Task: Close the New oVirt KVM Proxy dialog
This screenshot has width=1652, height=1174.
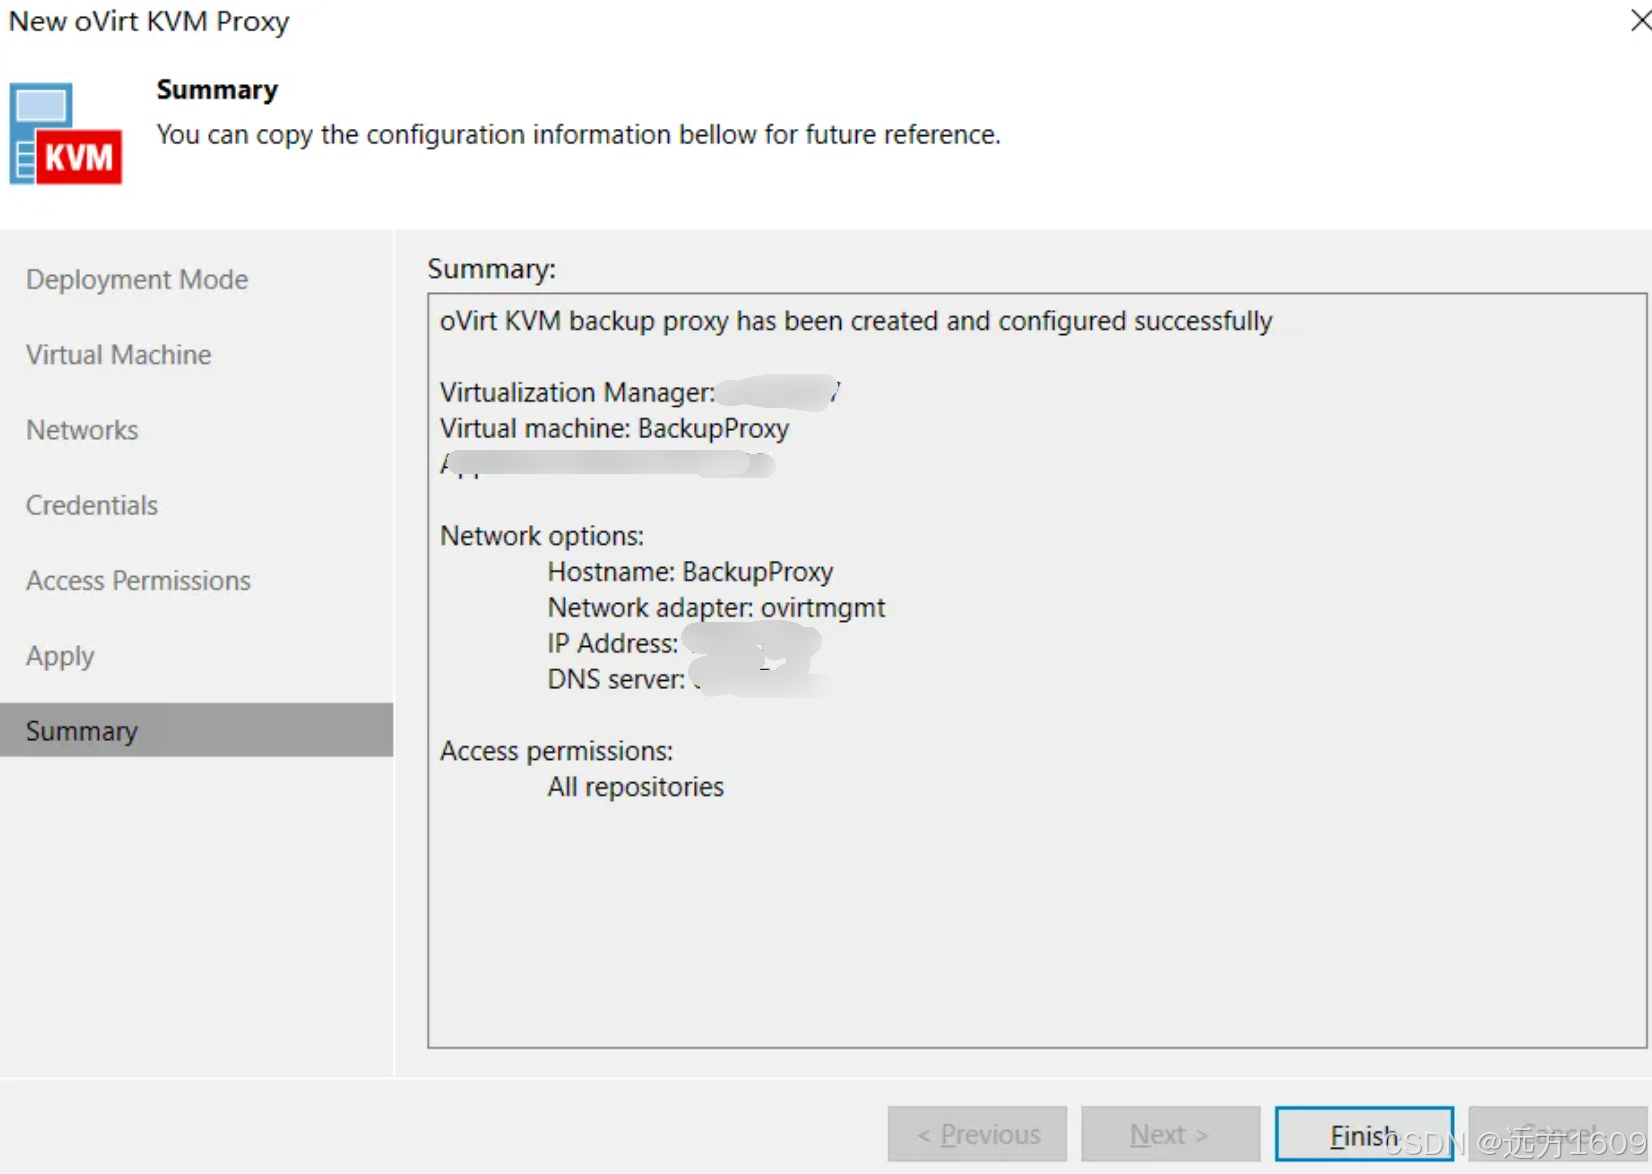Action: pos(1640,20)
